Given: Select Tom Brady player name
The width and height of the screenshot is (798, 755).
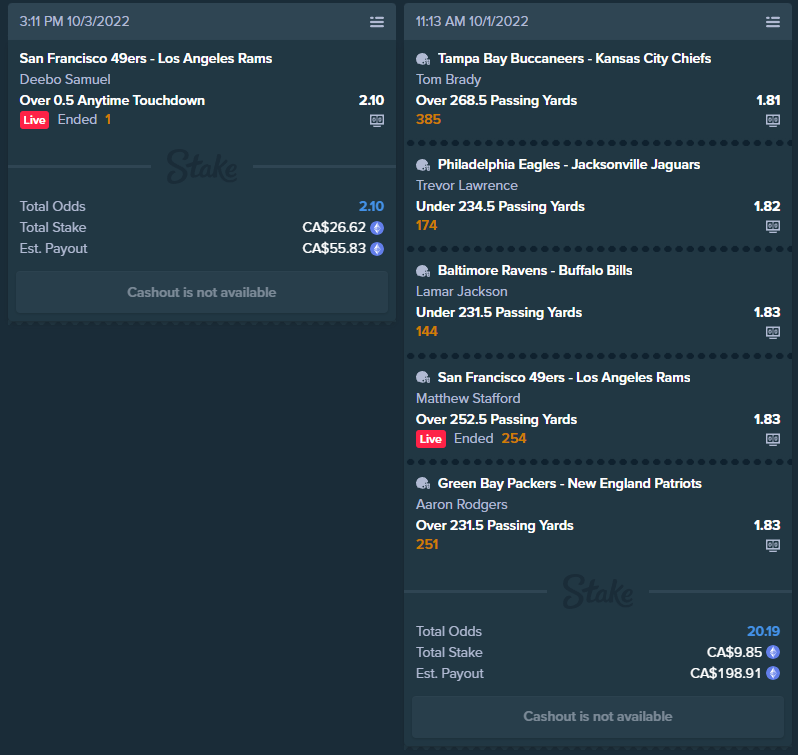Looking at the screenshot, I should click(x=448, y=79).
